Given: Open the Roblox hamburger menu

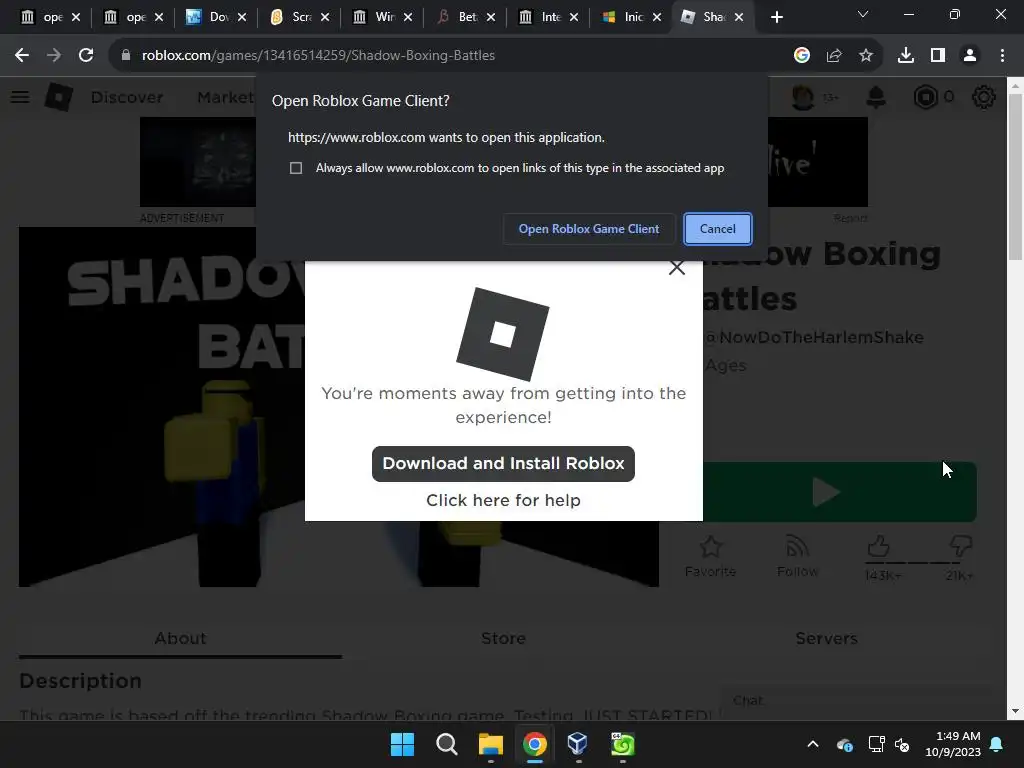Looking at the screenshot, I should [x=20, y=97].
